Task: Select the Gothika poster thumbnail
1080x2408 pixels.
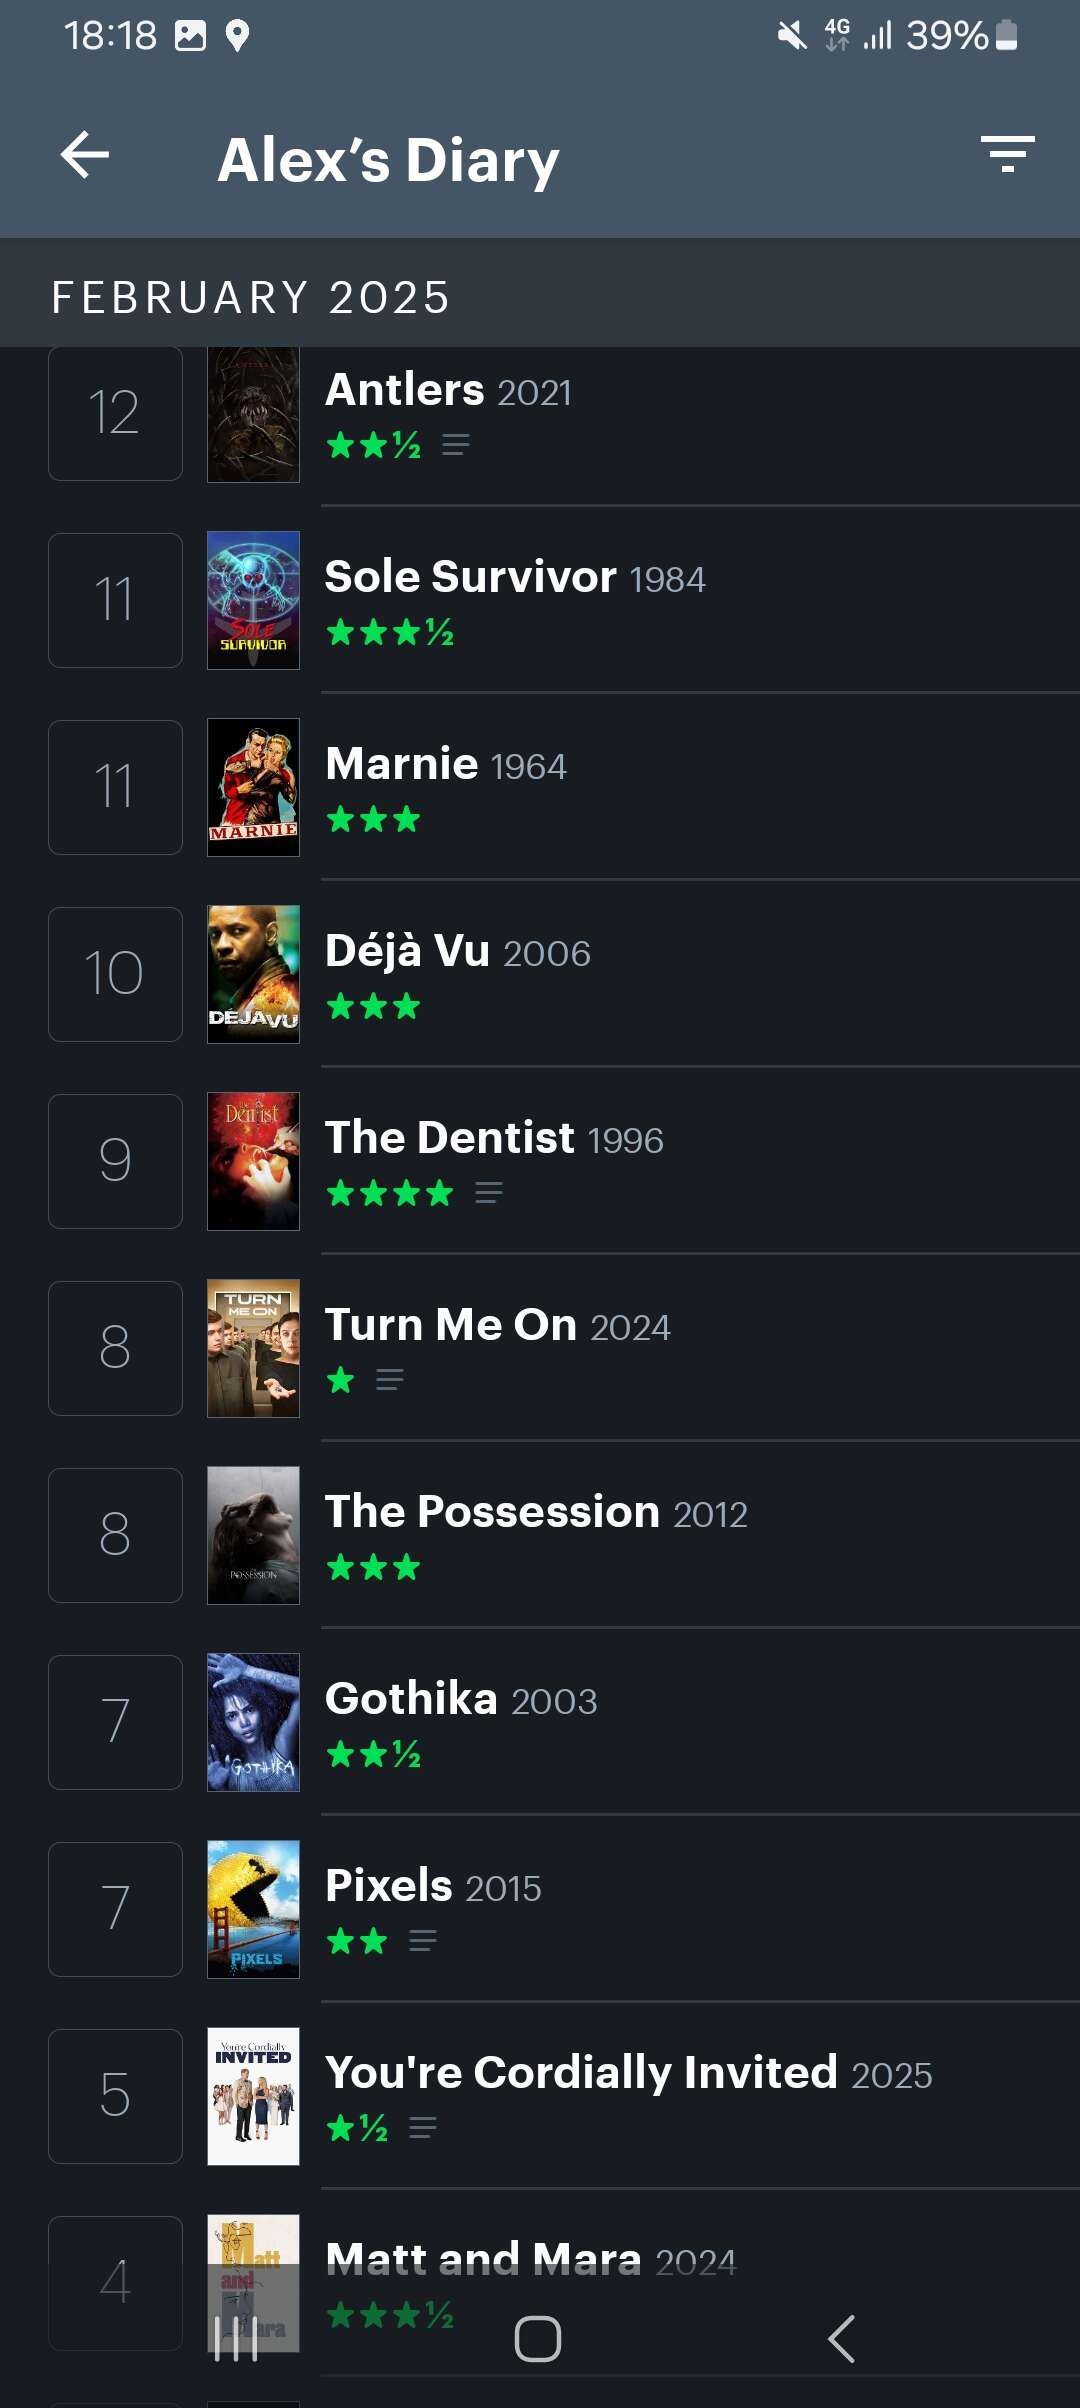Action: point(253,1722)
